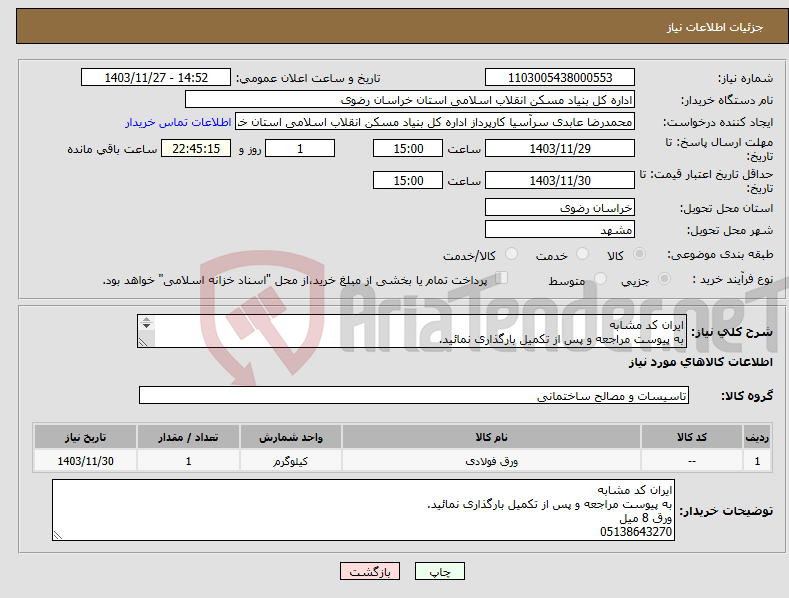Viewport: 789px width, 598px height.
Task: Grab the resize handle of توضیحات خریدار box
Action: coord(58,535)
